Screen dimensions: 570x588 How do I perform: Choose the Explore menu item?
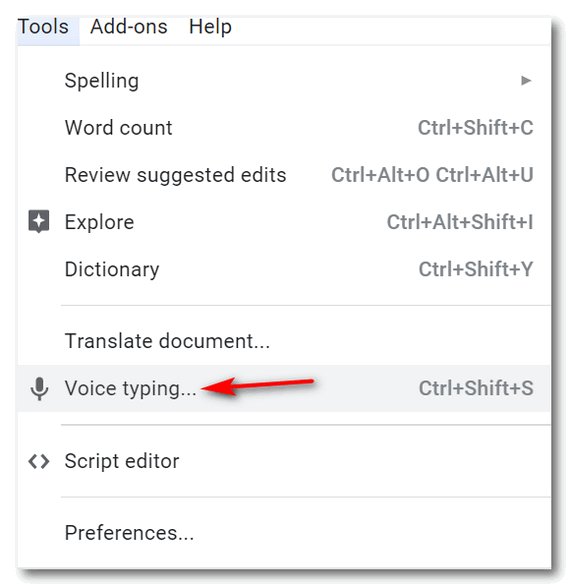(x=284, y=222)
